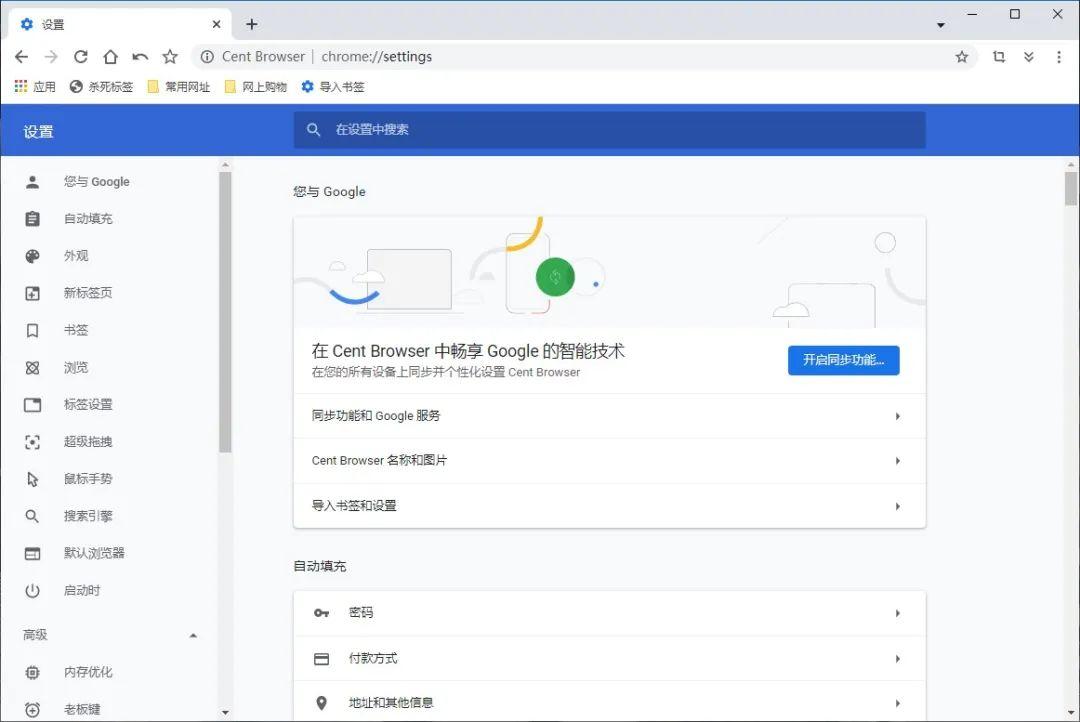Viewport: 1080px width, 722px height.
Task: Open the tab list dropdown arrow
Action: 940,25
